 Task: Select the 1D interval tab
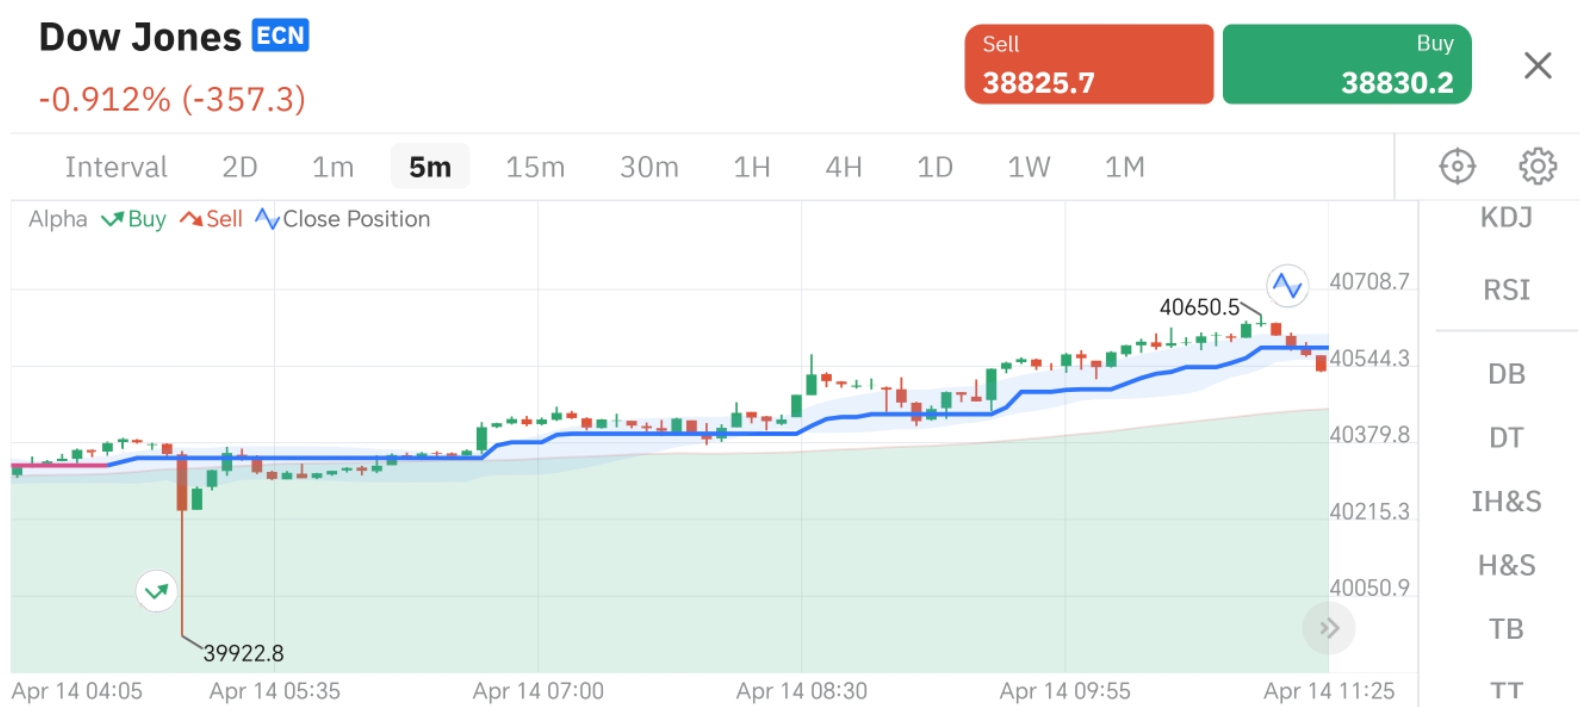coord(934,167)
